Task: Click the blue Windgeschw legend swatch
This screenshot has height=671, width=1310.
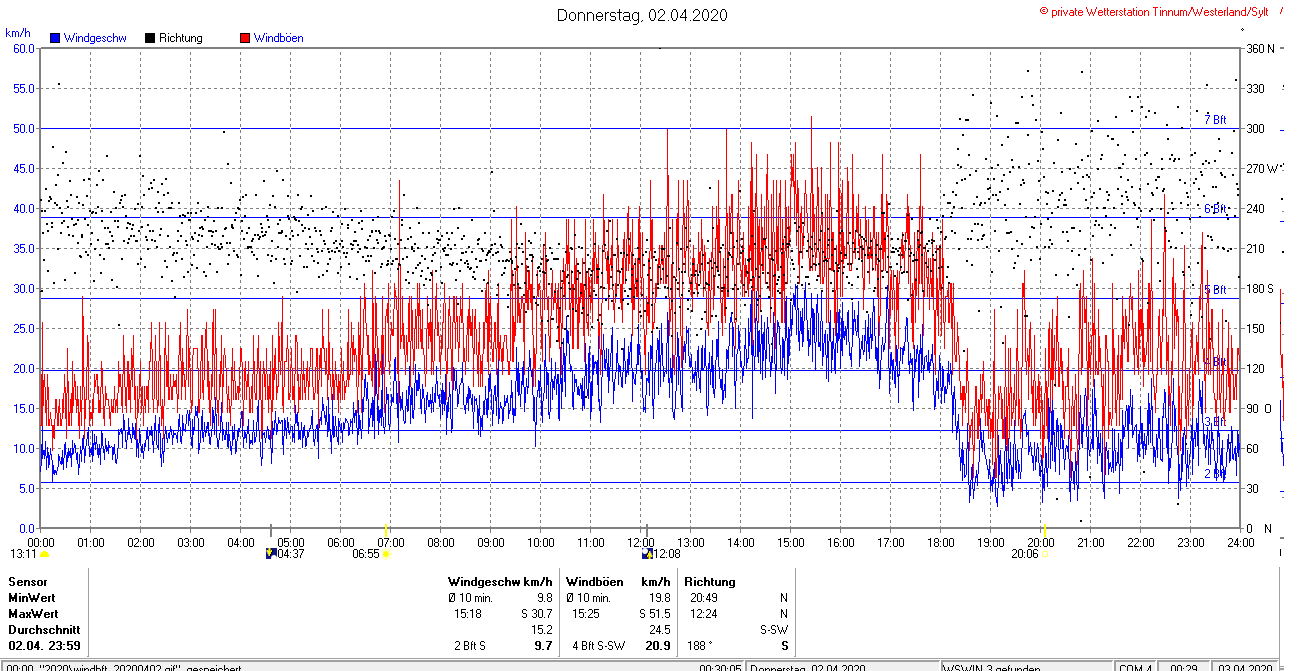Action: click(56, 38)
